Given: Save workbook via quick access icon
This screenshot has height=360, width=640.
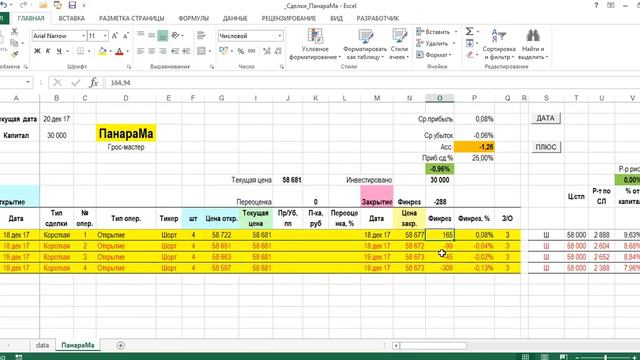Looking at the screenshot, I should [x=72, y=5].
